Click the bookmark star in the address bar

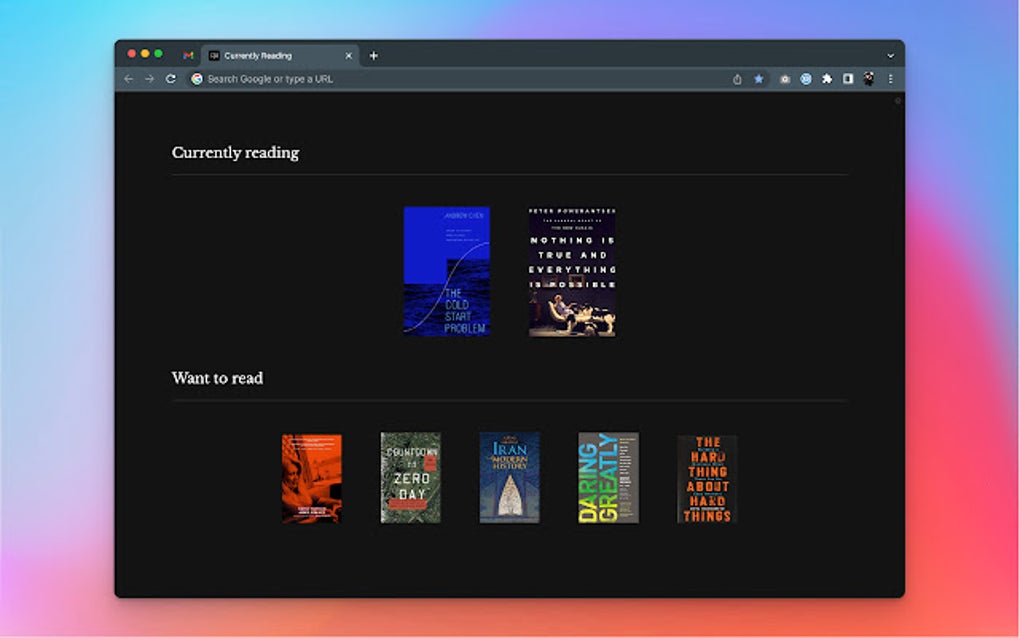coord(759,78)
